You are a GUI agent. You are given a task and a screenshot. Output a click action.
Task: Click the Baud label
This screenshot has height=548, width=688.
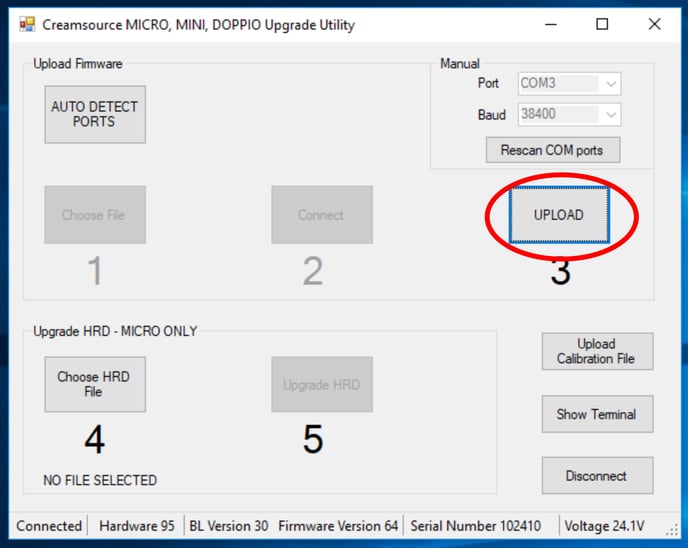(491, 115)
